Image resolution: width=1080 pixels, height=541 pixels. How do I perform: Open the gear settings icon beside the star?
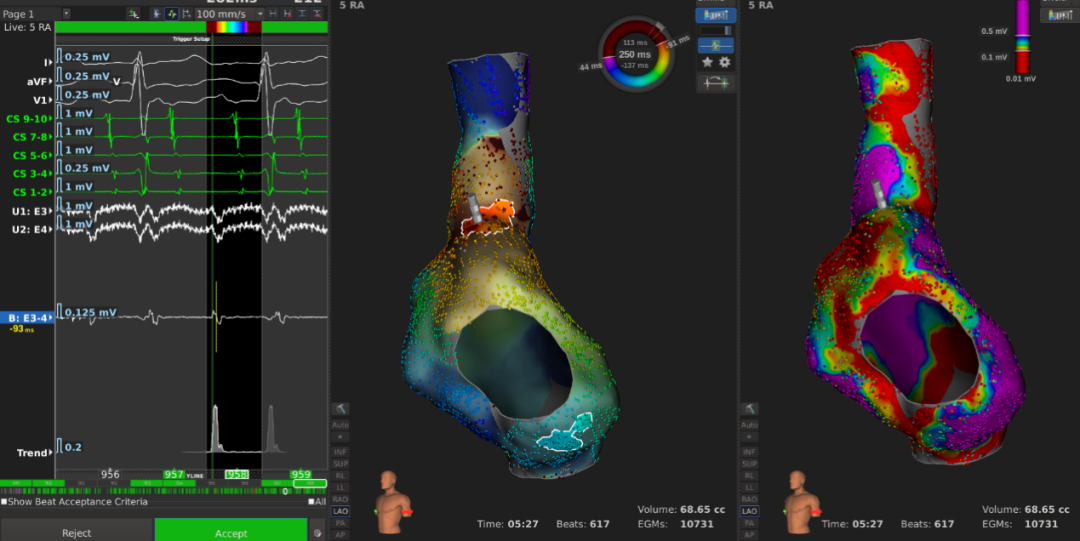tap(725, 62)
